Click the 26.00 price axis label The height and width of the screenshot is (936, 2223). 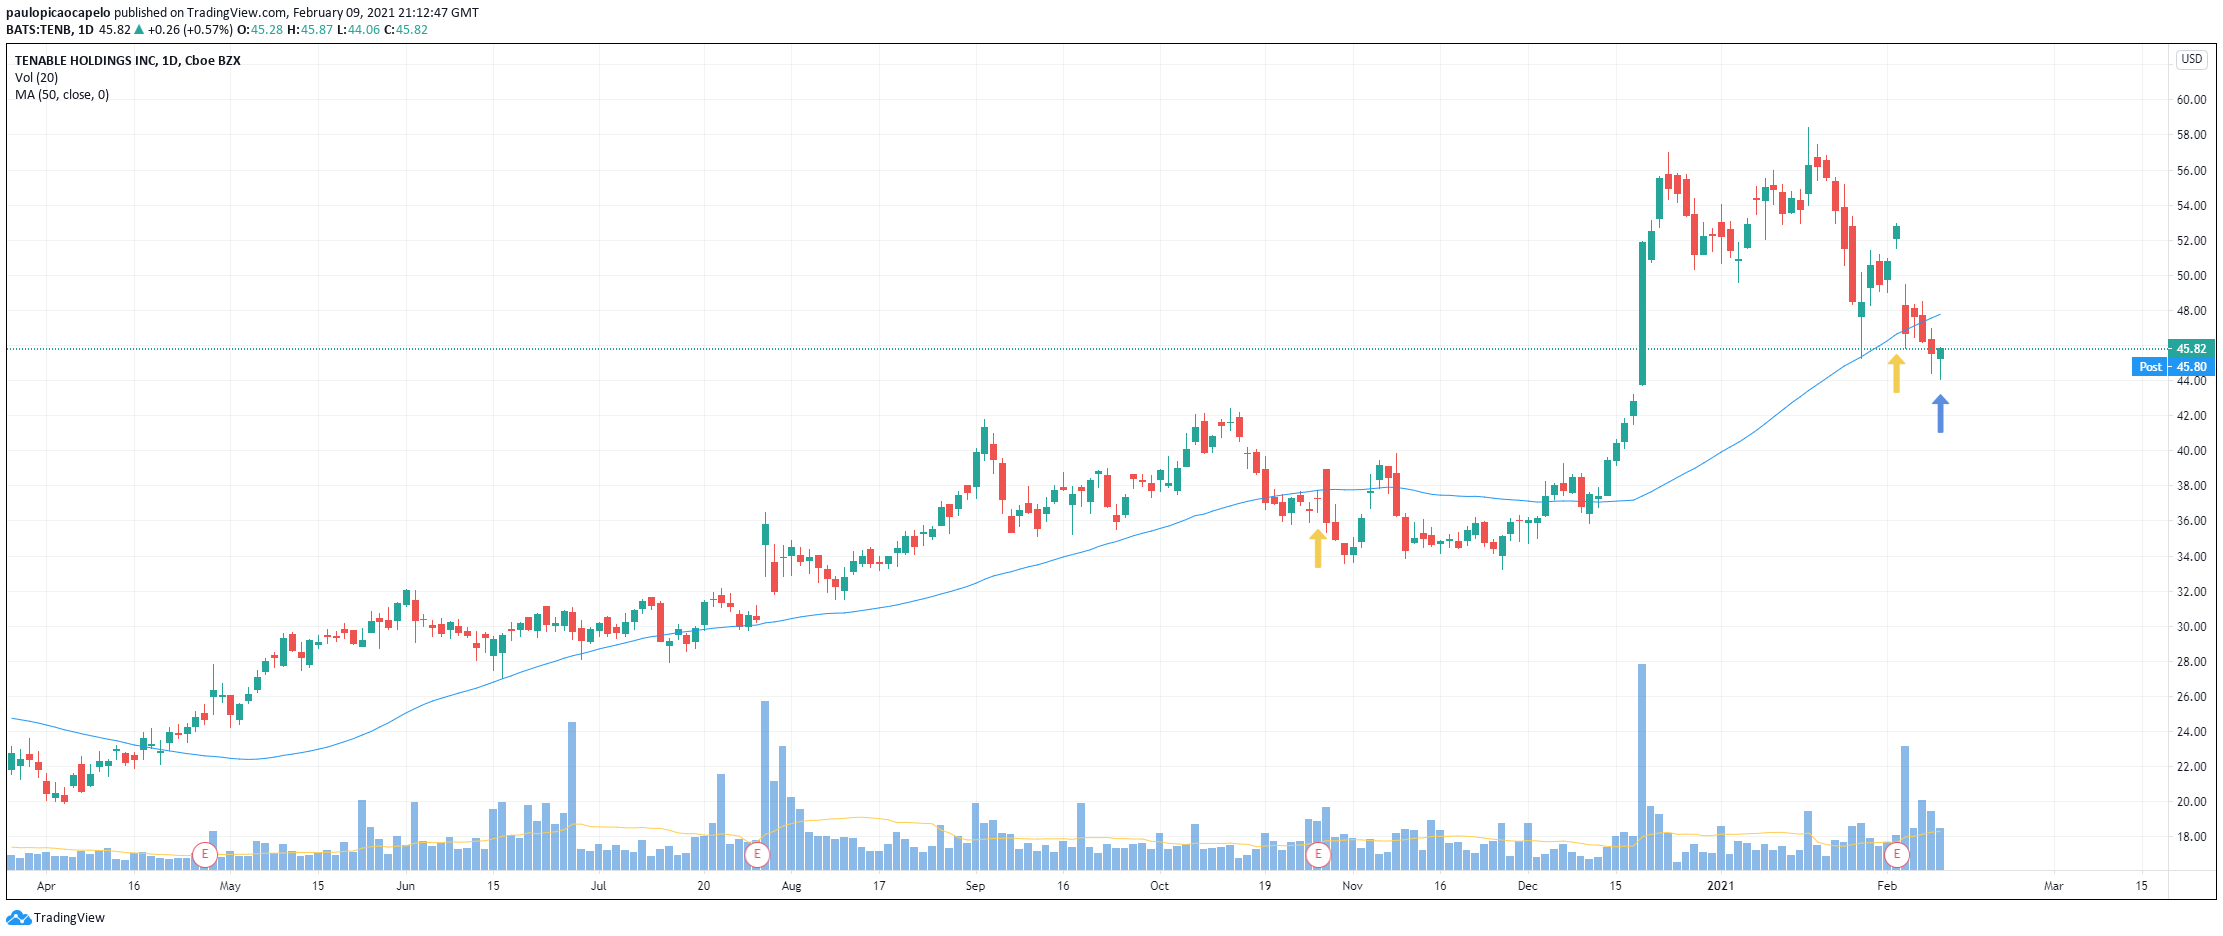click(x=2191, y=697)
